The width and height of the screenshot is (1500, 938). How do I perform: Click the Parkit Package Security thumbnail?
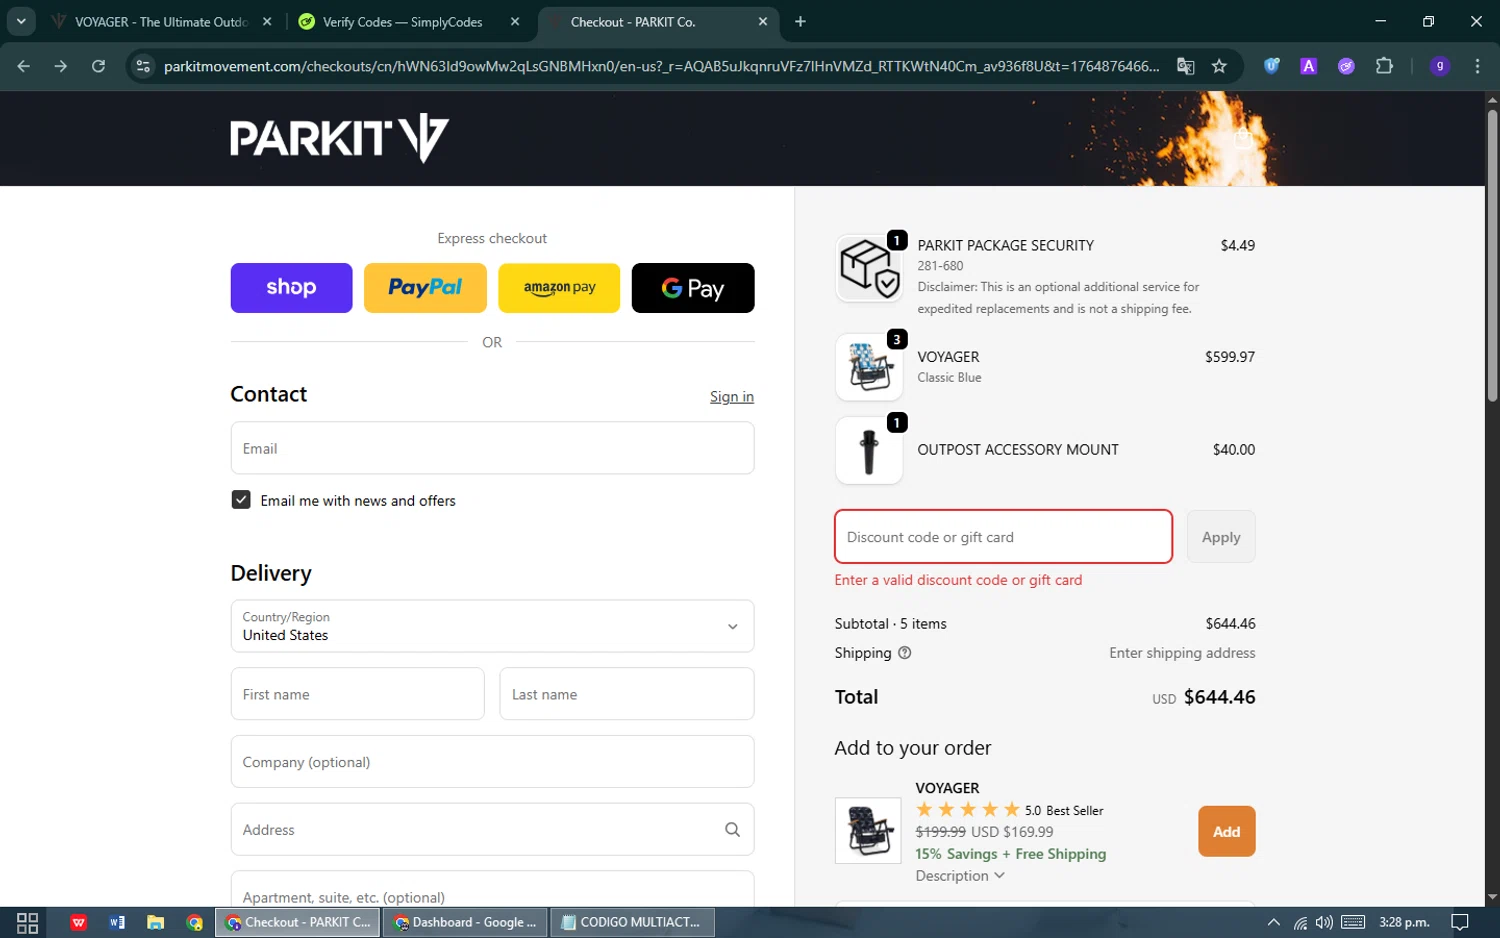coord(869,269)
